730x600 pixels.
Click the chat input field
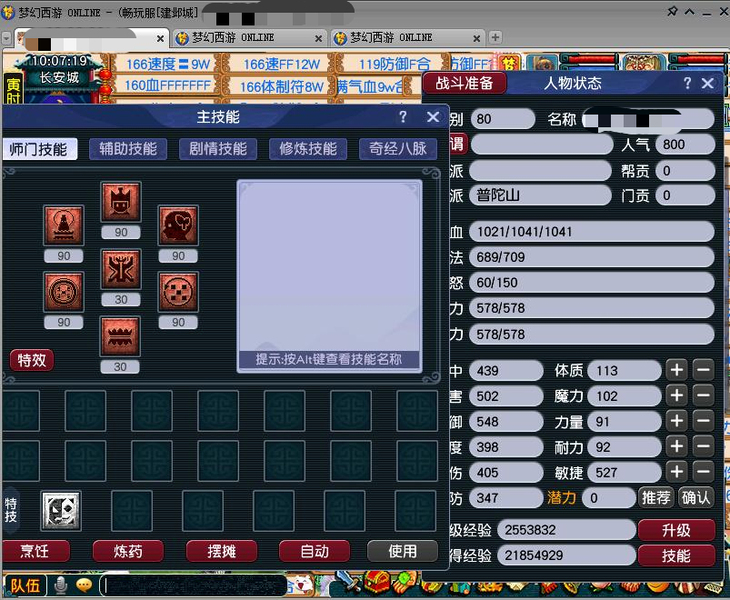pos(193,586)
